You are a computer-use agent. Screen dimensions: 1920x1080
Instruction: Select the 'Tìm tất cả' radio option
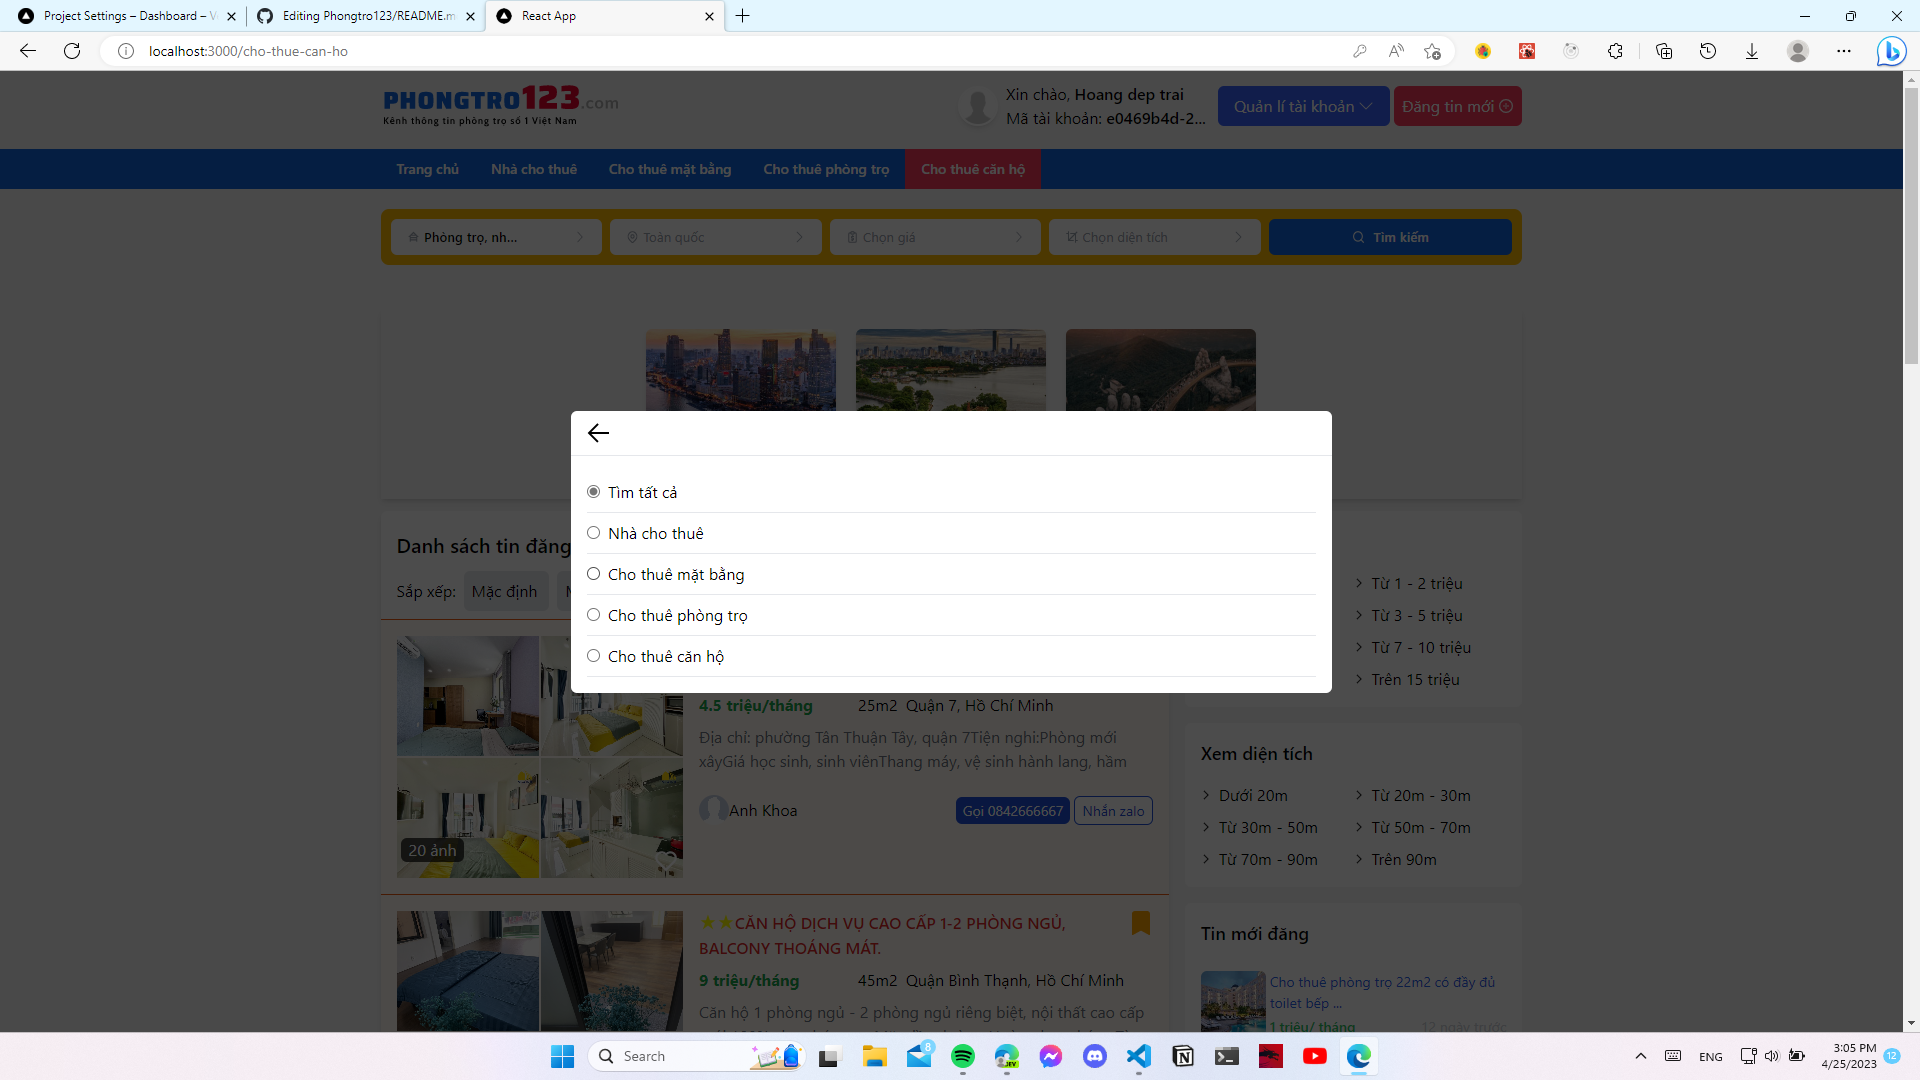[x=593, y=492]
